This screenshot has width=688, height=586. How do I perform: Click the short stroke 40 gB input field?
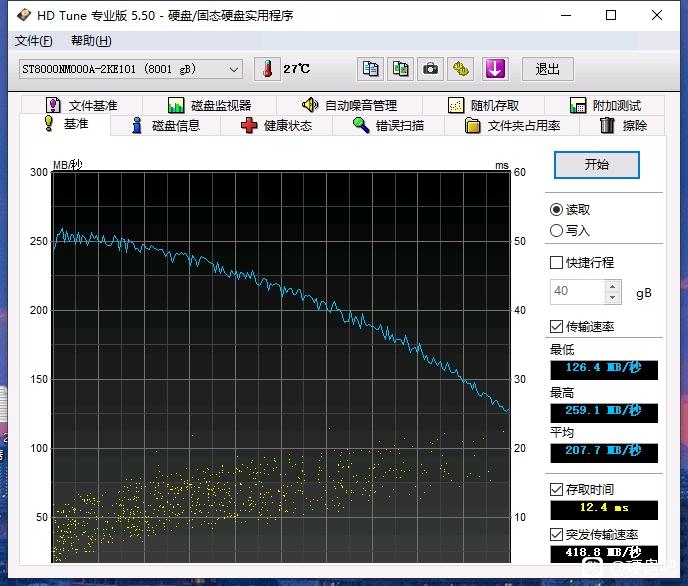[x=577, y=291]
